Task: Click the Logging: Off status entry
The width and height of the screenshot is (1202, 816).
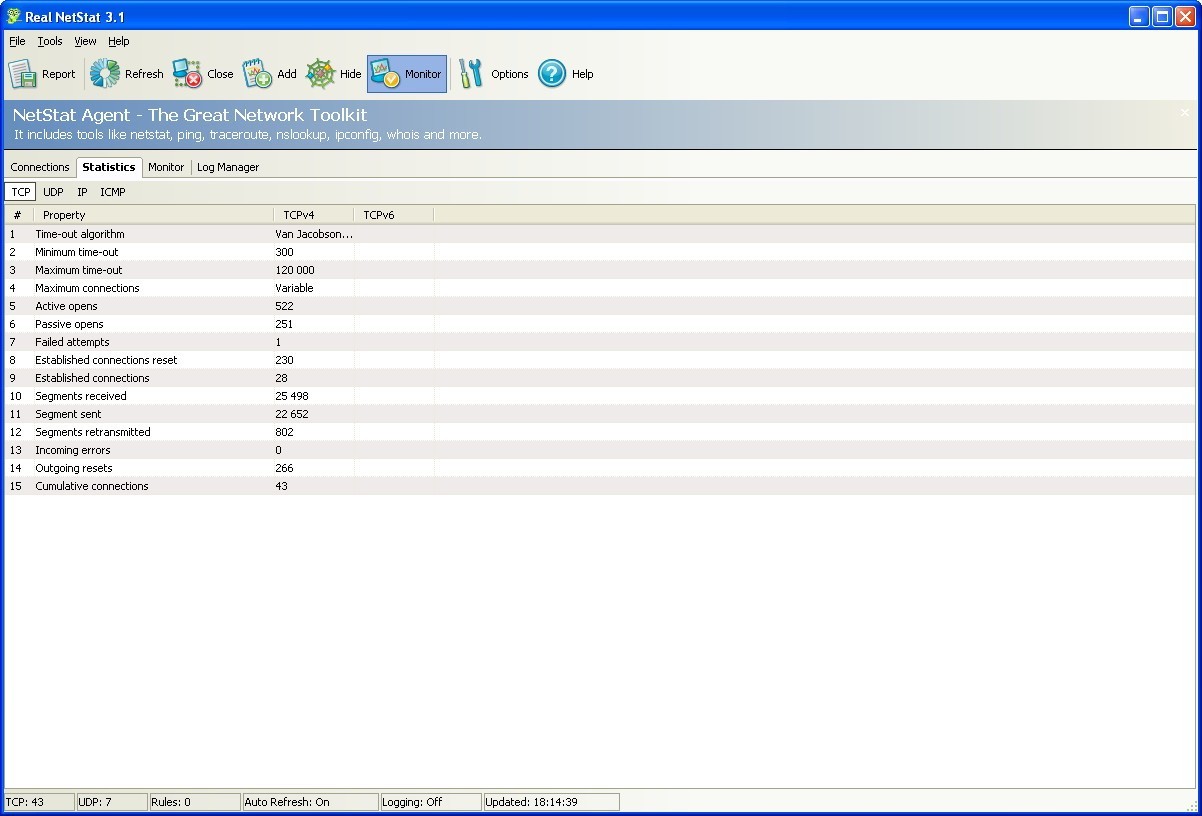Action: point(432,802)
